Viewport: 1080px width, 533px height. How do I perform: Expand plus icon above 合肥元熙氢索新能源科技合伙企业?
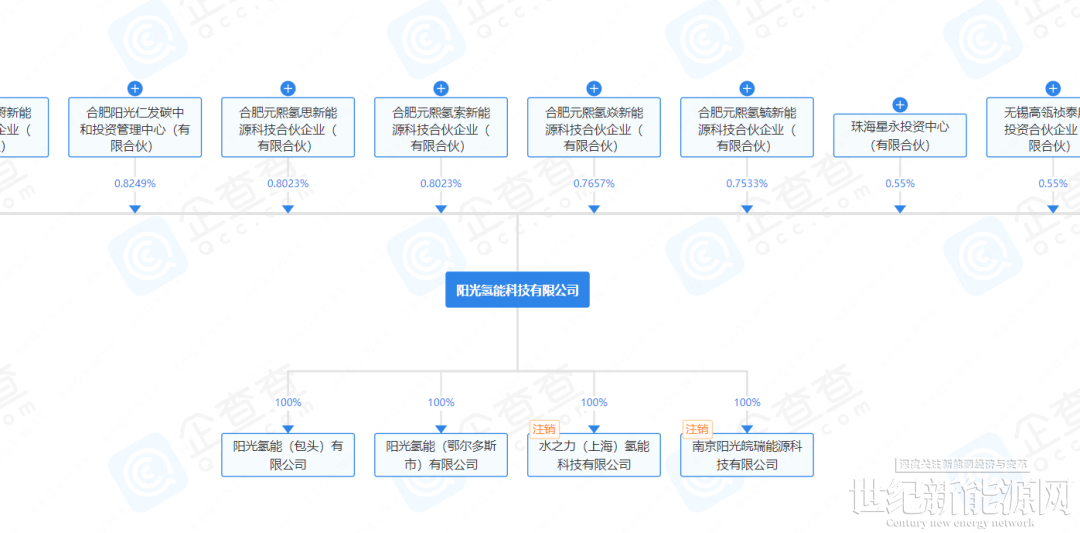coord(441,88)
